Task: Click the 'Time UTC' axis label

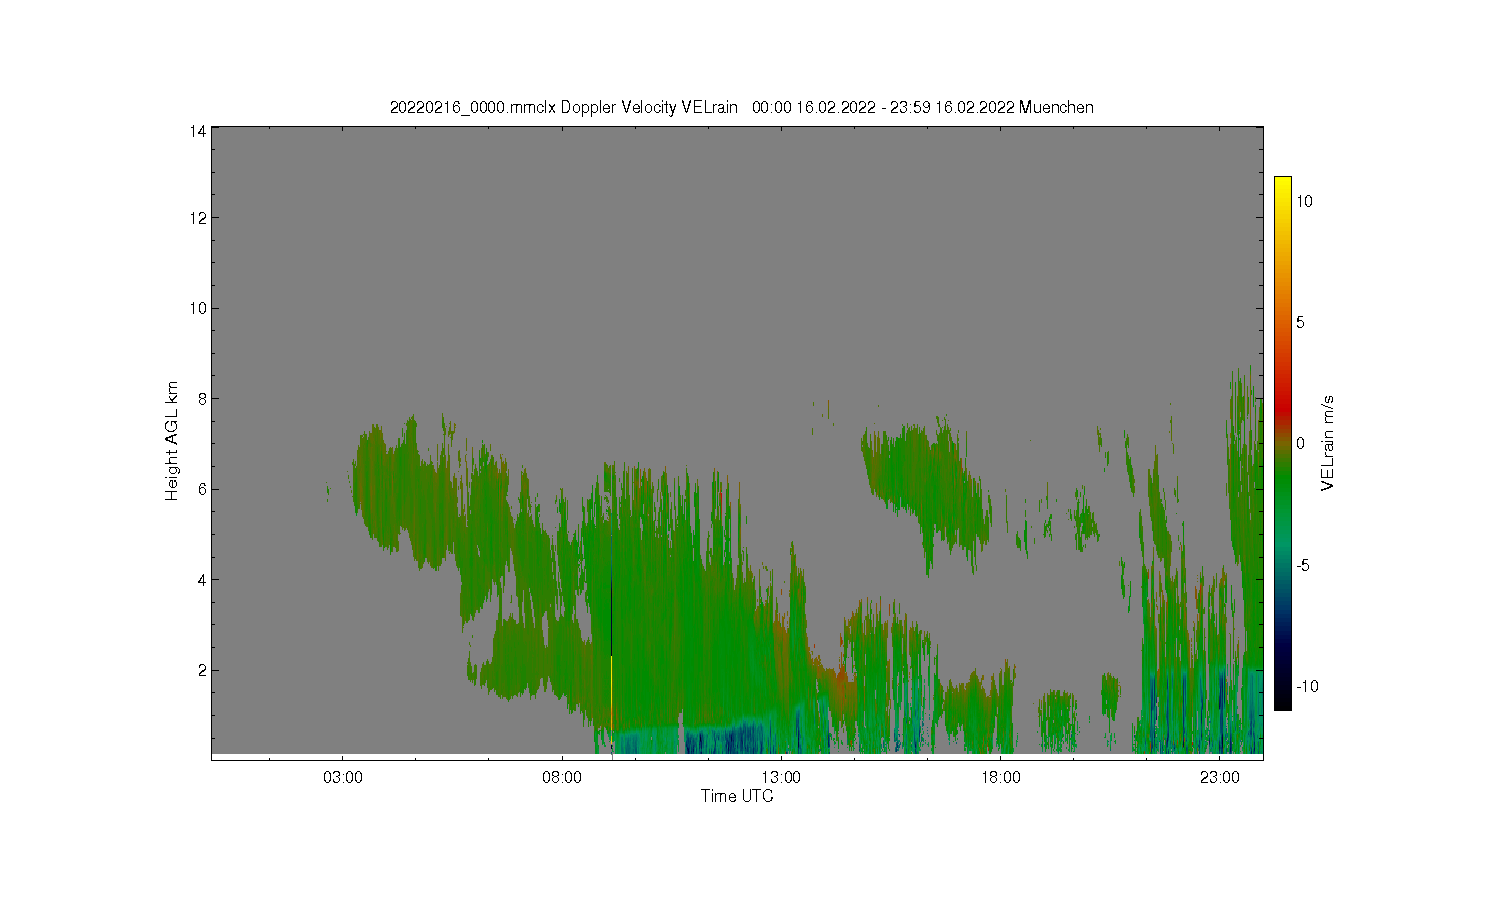Action: [737, 797]
